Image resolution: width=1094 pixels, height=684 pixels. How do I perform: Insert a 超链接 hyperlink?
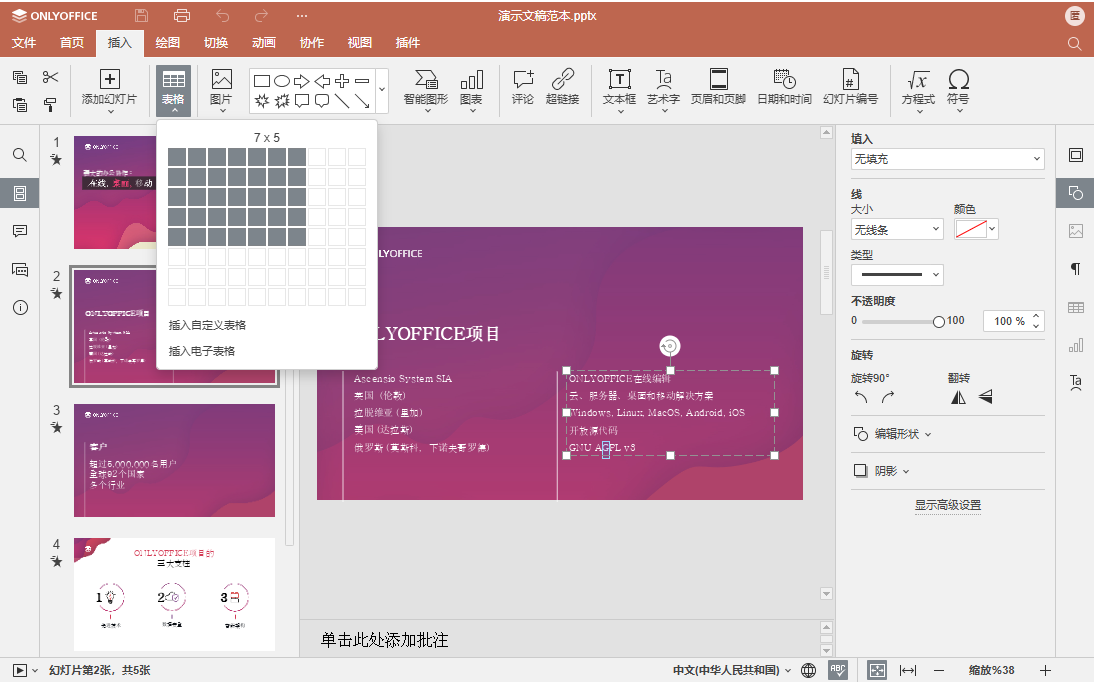pyautogui.click(x=562, y=87)
